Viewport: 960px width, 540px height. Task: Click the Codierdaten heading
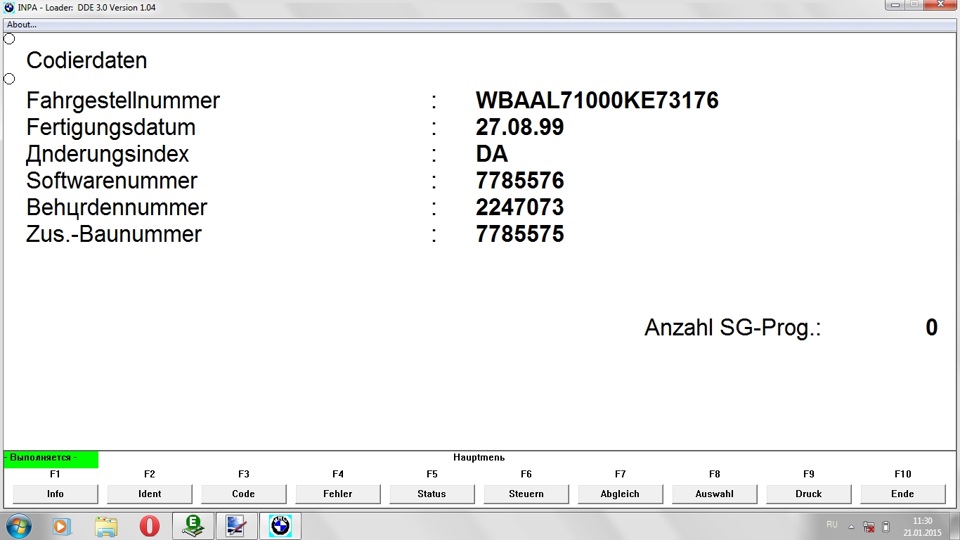tap(86, 61)
